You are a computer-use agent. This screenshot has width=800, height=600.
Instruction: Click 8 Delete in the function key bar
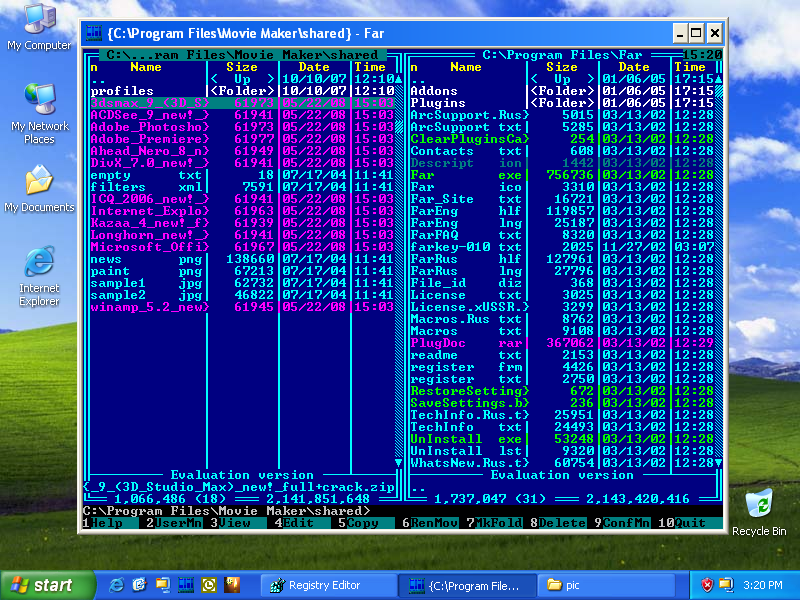(558, 523)
